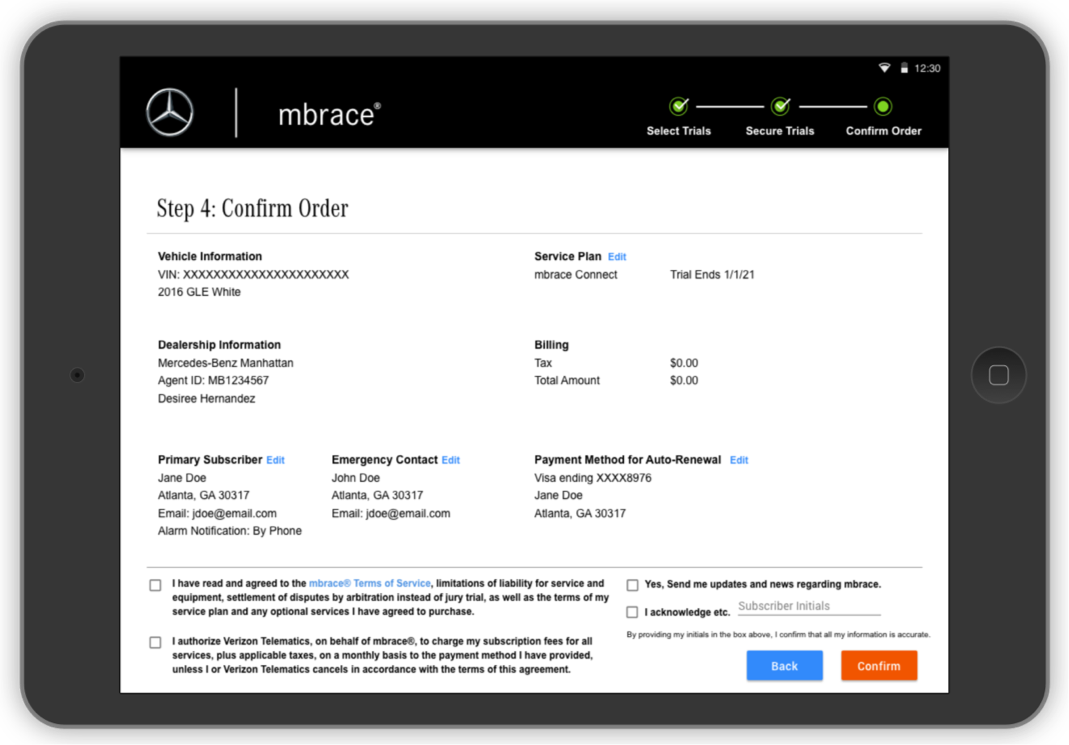Click the Select Trials step checkmark
Image resolution: width=1069 pixels, height=745 pixels.
679,106
